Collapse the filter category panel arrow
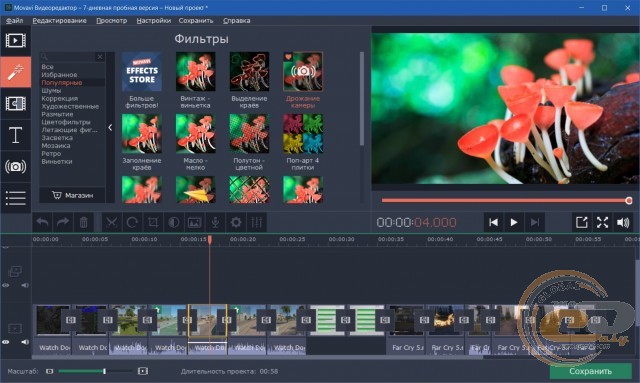This screenshot has height=383, width=640. 110,128
